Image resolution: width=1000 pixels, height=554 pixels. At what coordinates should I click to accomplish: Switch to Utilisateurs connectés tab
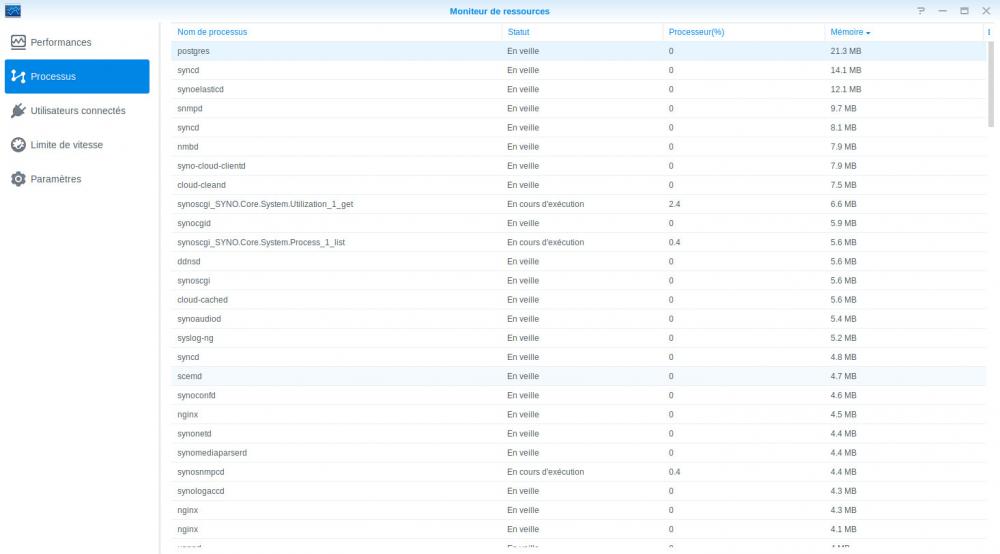[78, 111]
